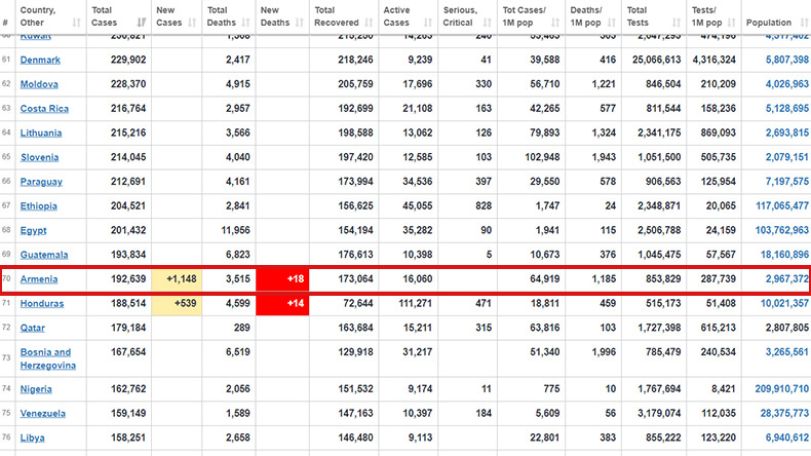This screenshot has width=811, height=456.
Task: Open Ethiopia population figure link
Action: coord(782,206)
